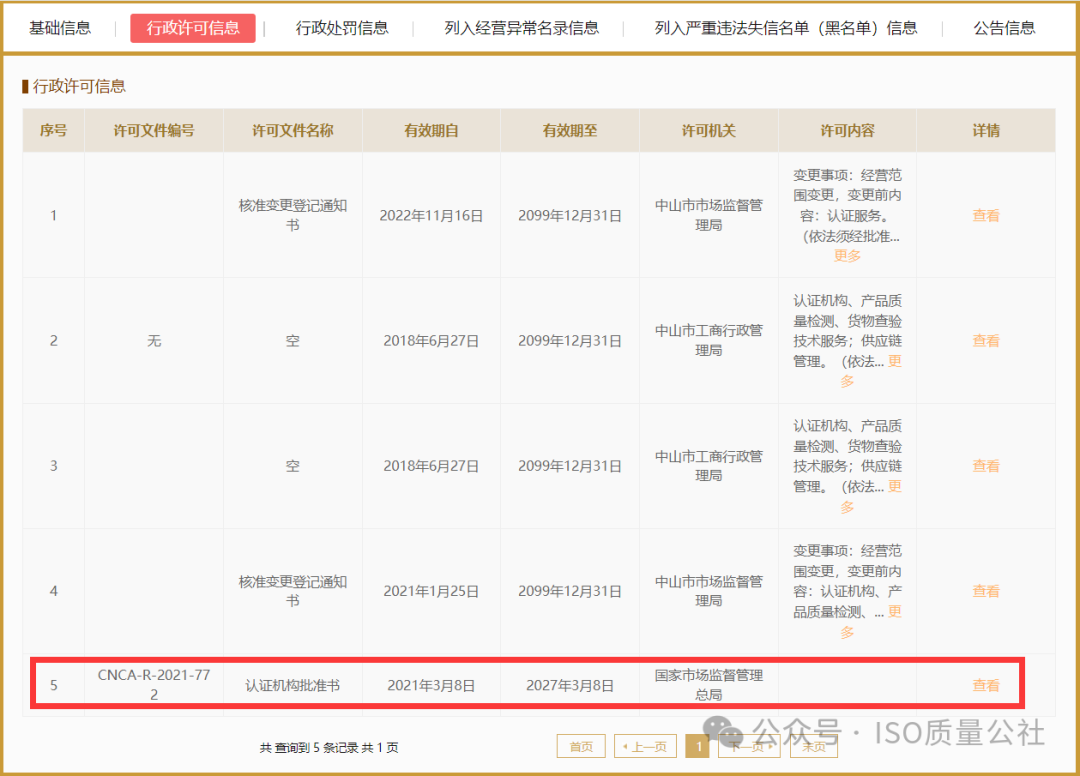Select the 行政许可信息 tab
The height and width of the screenshot is (776, 1080).
[193, 28]
